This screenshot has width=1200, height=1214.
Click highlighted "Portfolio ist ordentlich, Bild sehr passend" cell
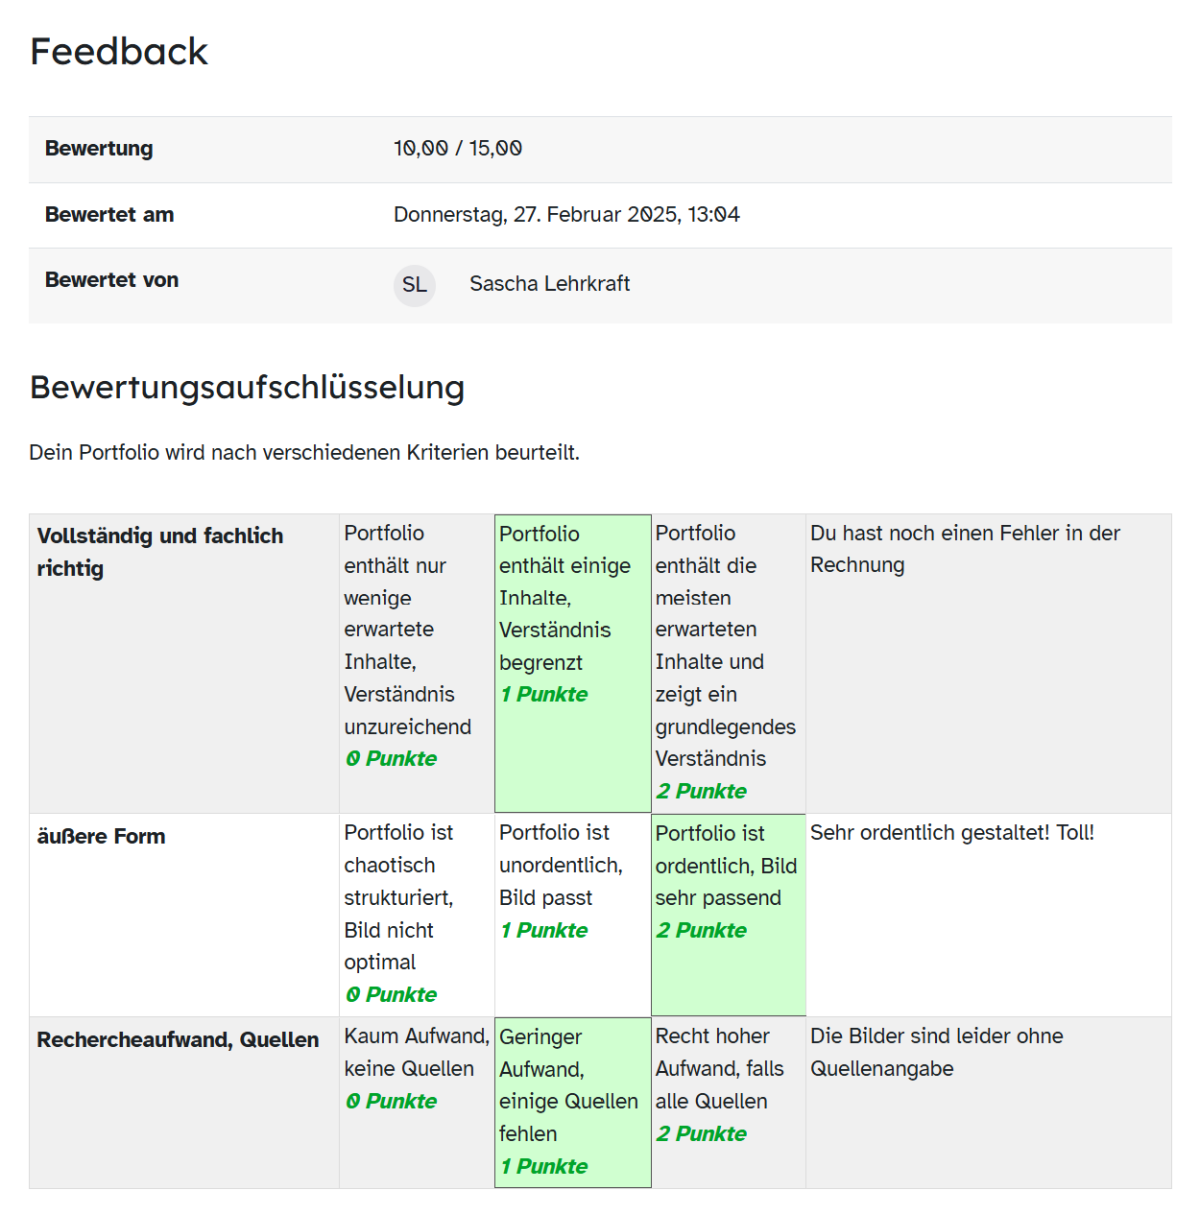coord(727,881)
